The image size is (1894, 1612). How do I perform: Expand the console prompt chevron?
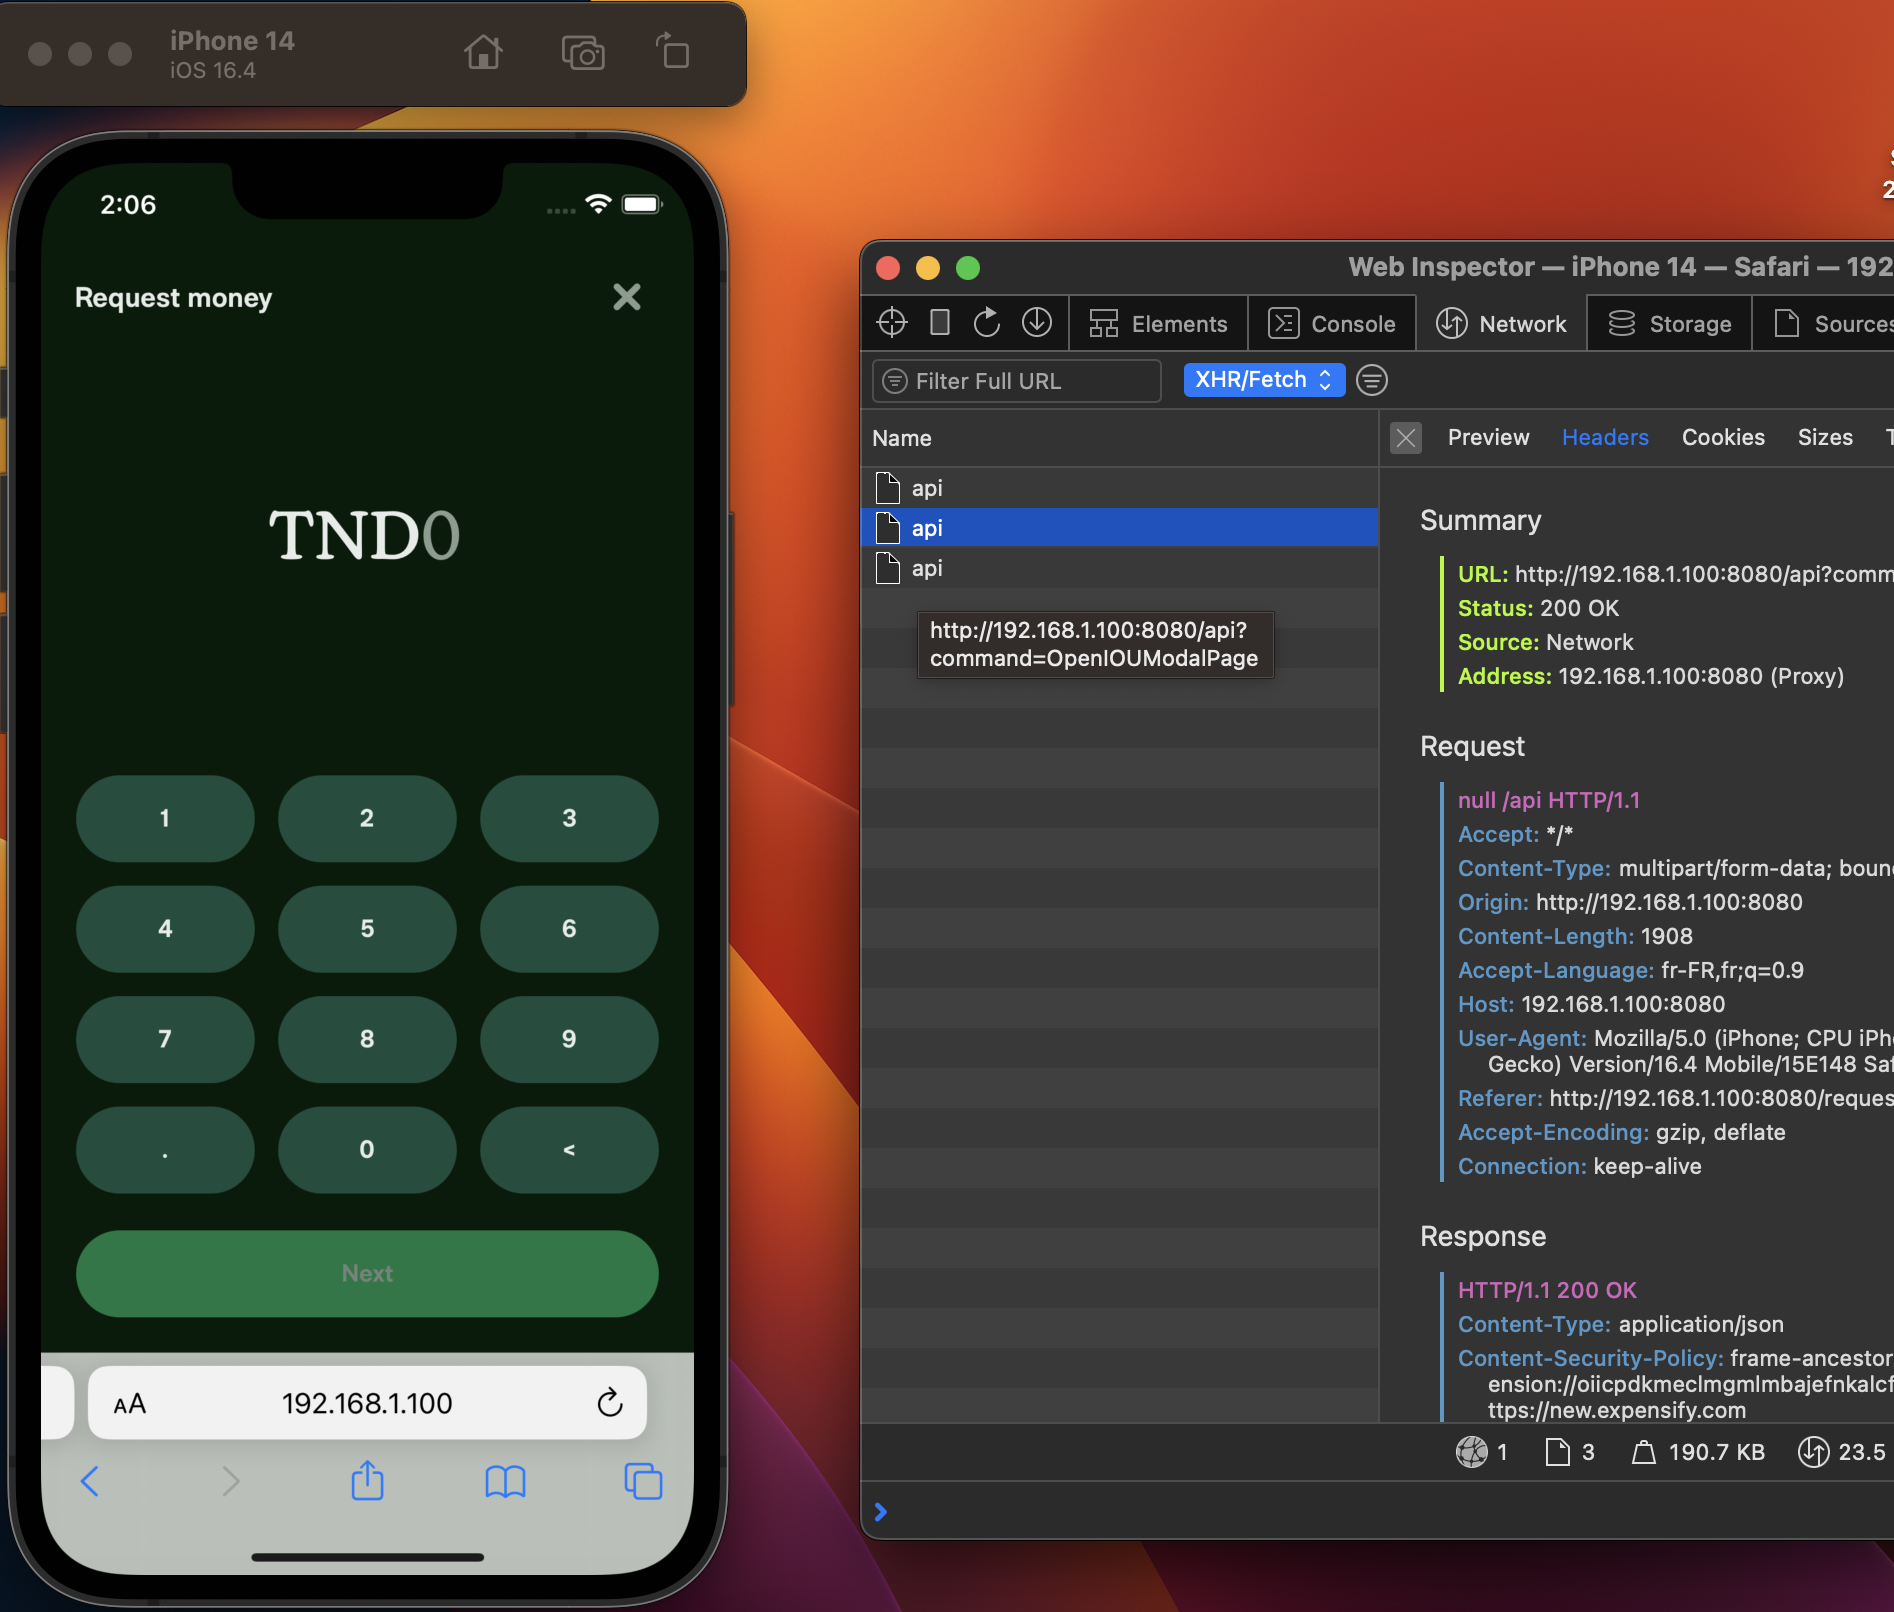[881, 1512]
